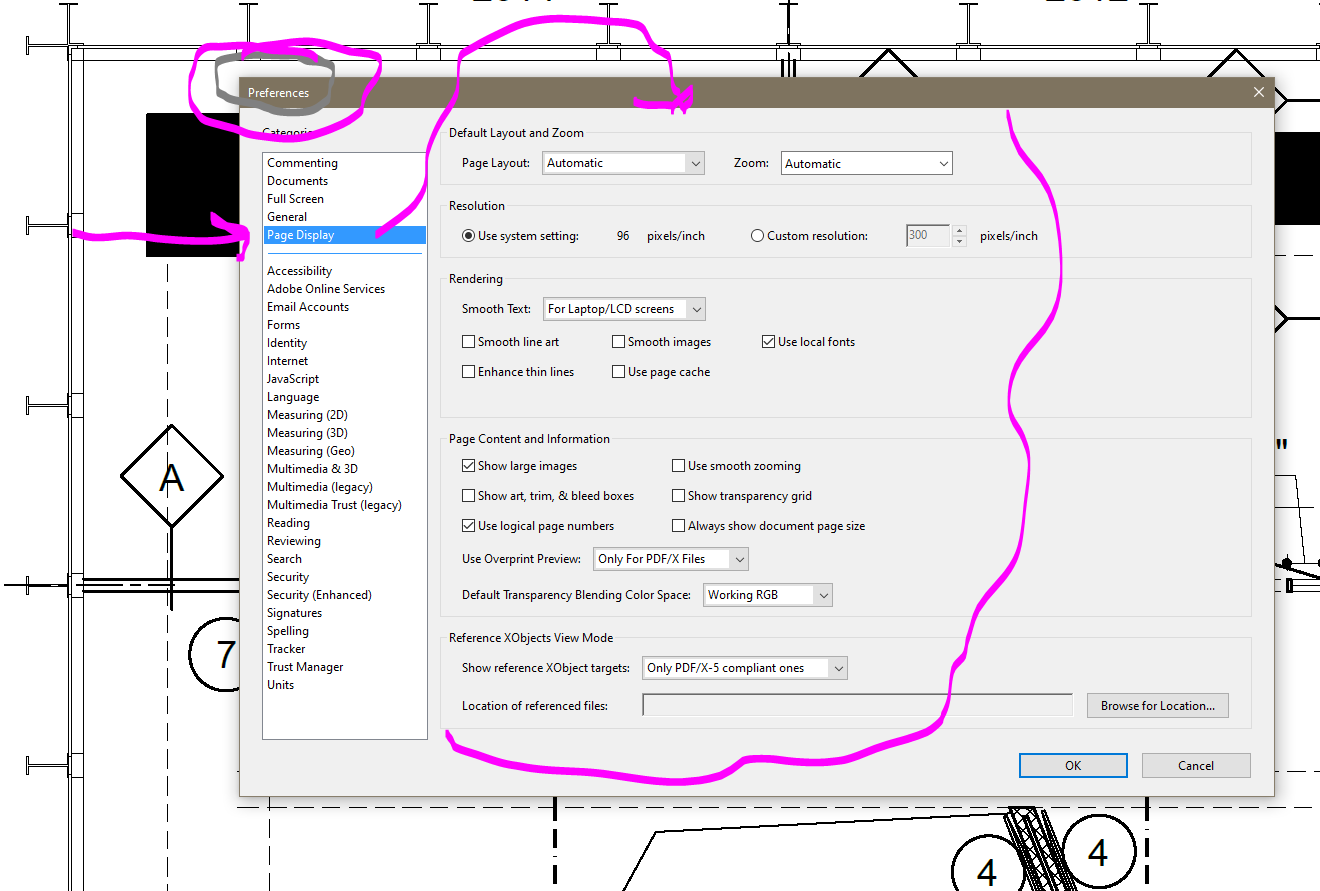Open the Measuring (3D) category
The image size is (1320, 891).
click(x=307, y=432)
